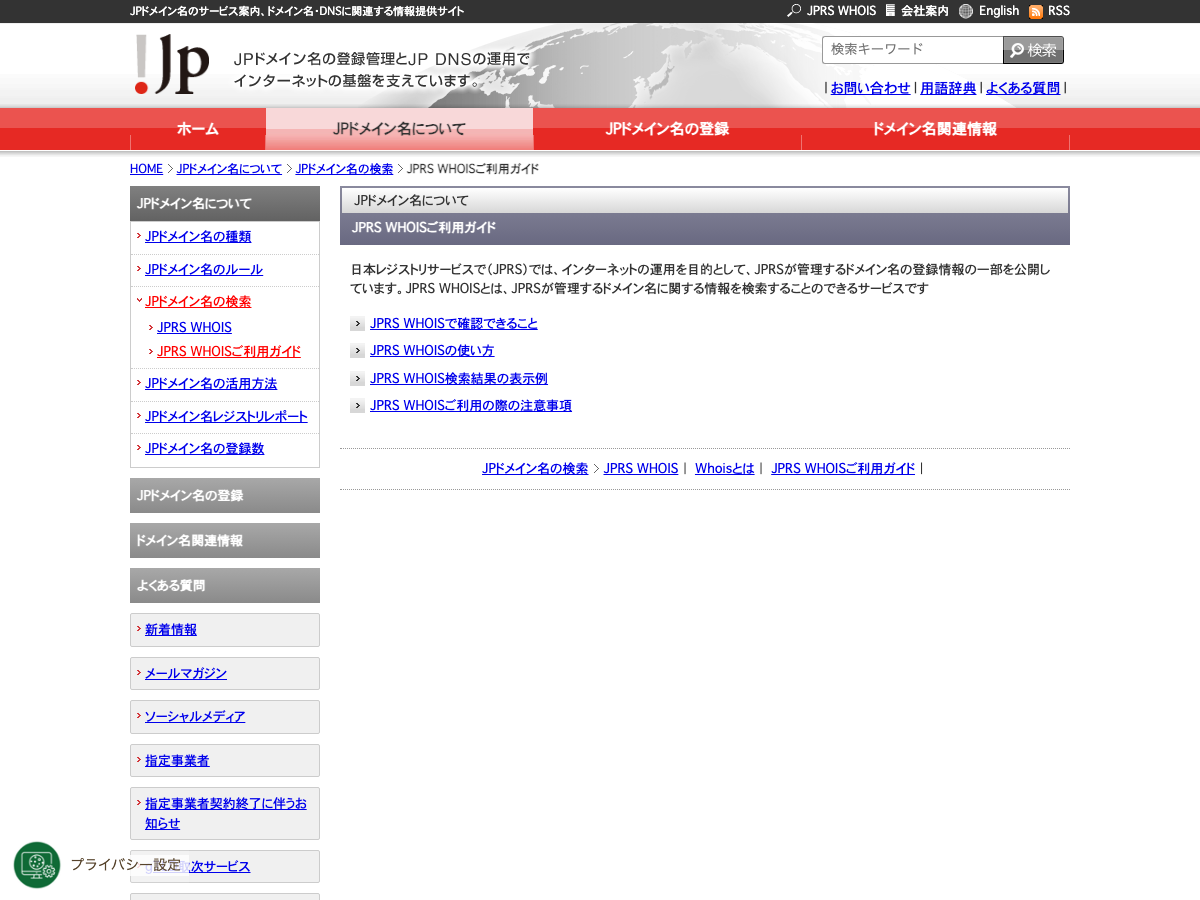Switch to English site

(999, 11)
